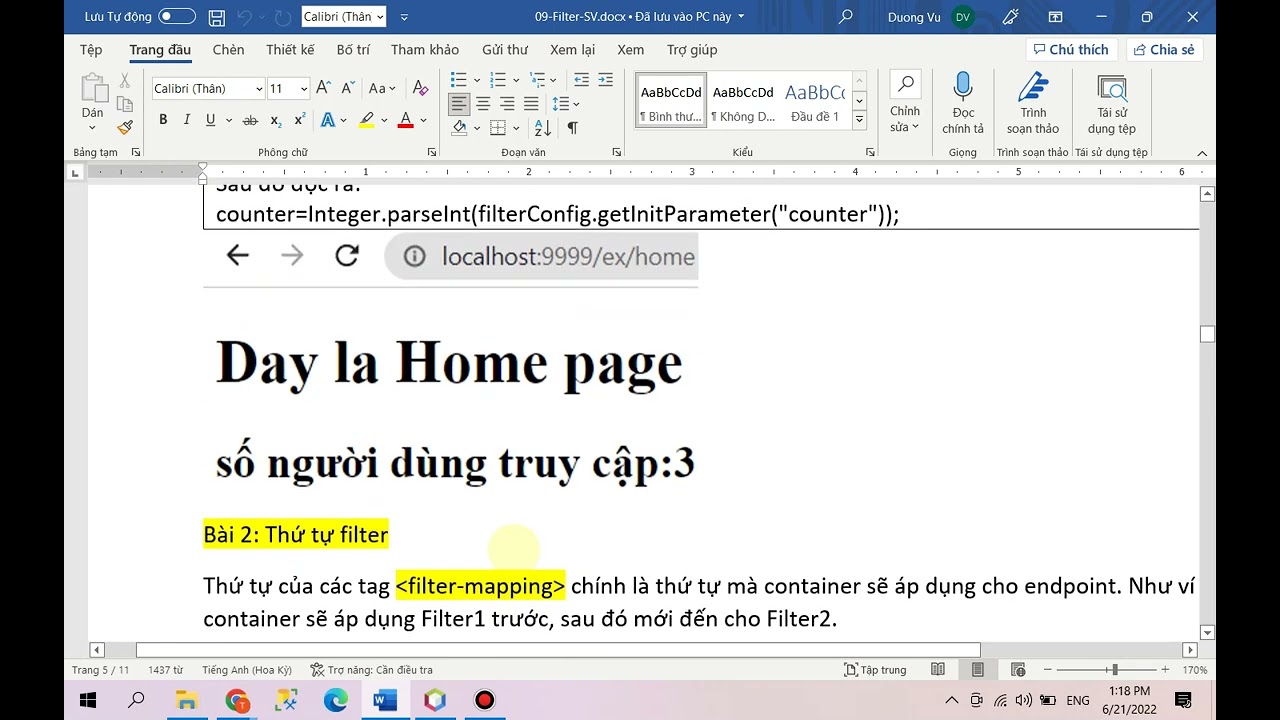This screenshot has height=720, width=1280.
Task: Click the search magnifier in title bar
Action: tap(846, 17)
